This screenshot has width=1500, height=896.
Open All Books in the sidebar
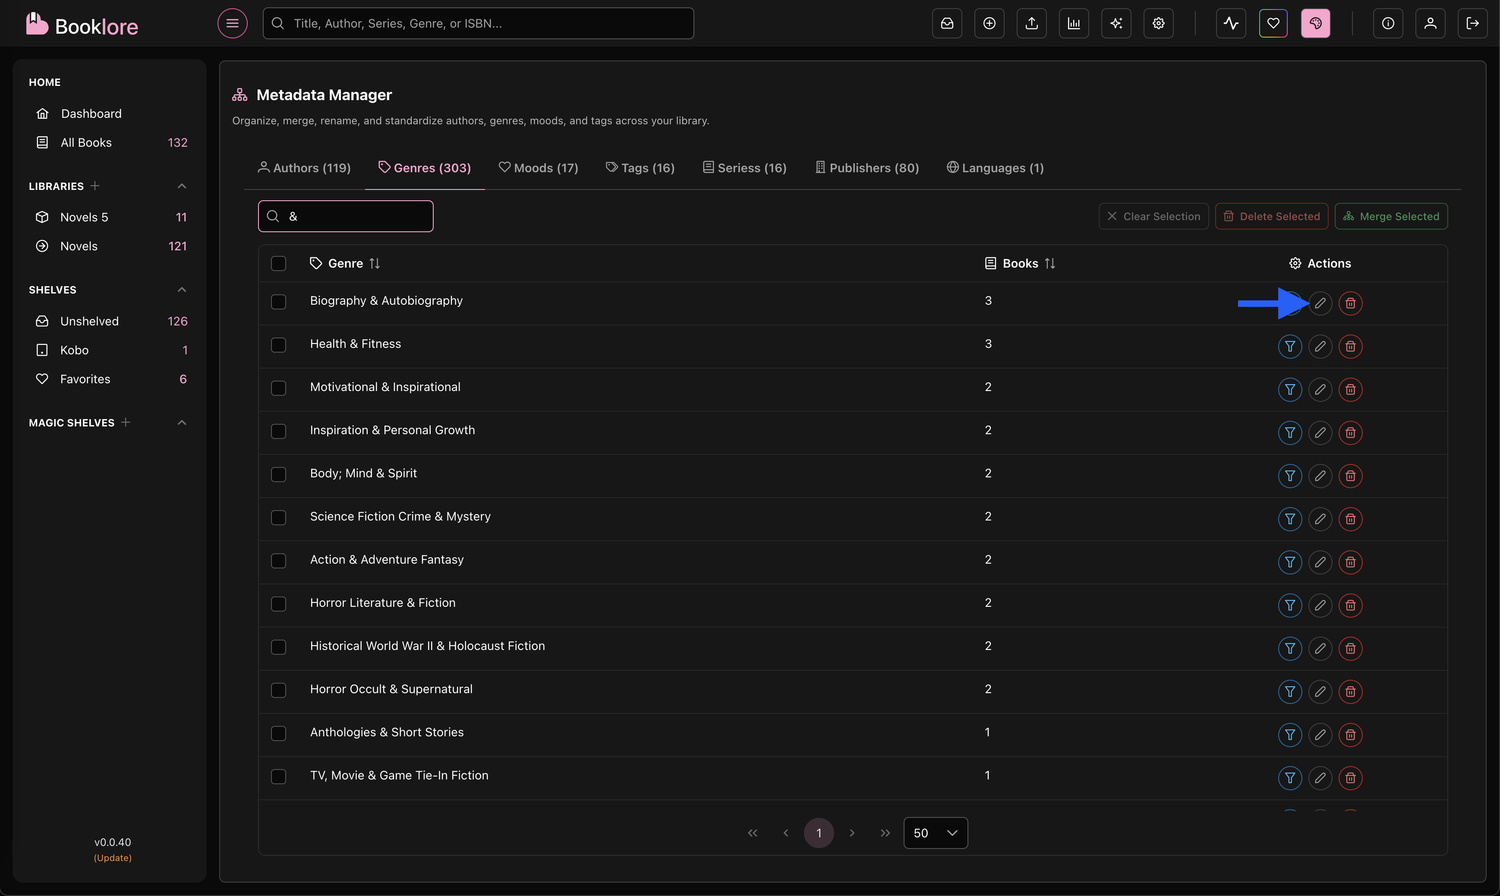pos(86,143)
